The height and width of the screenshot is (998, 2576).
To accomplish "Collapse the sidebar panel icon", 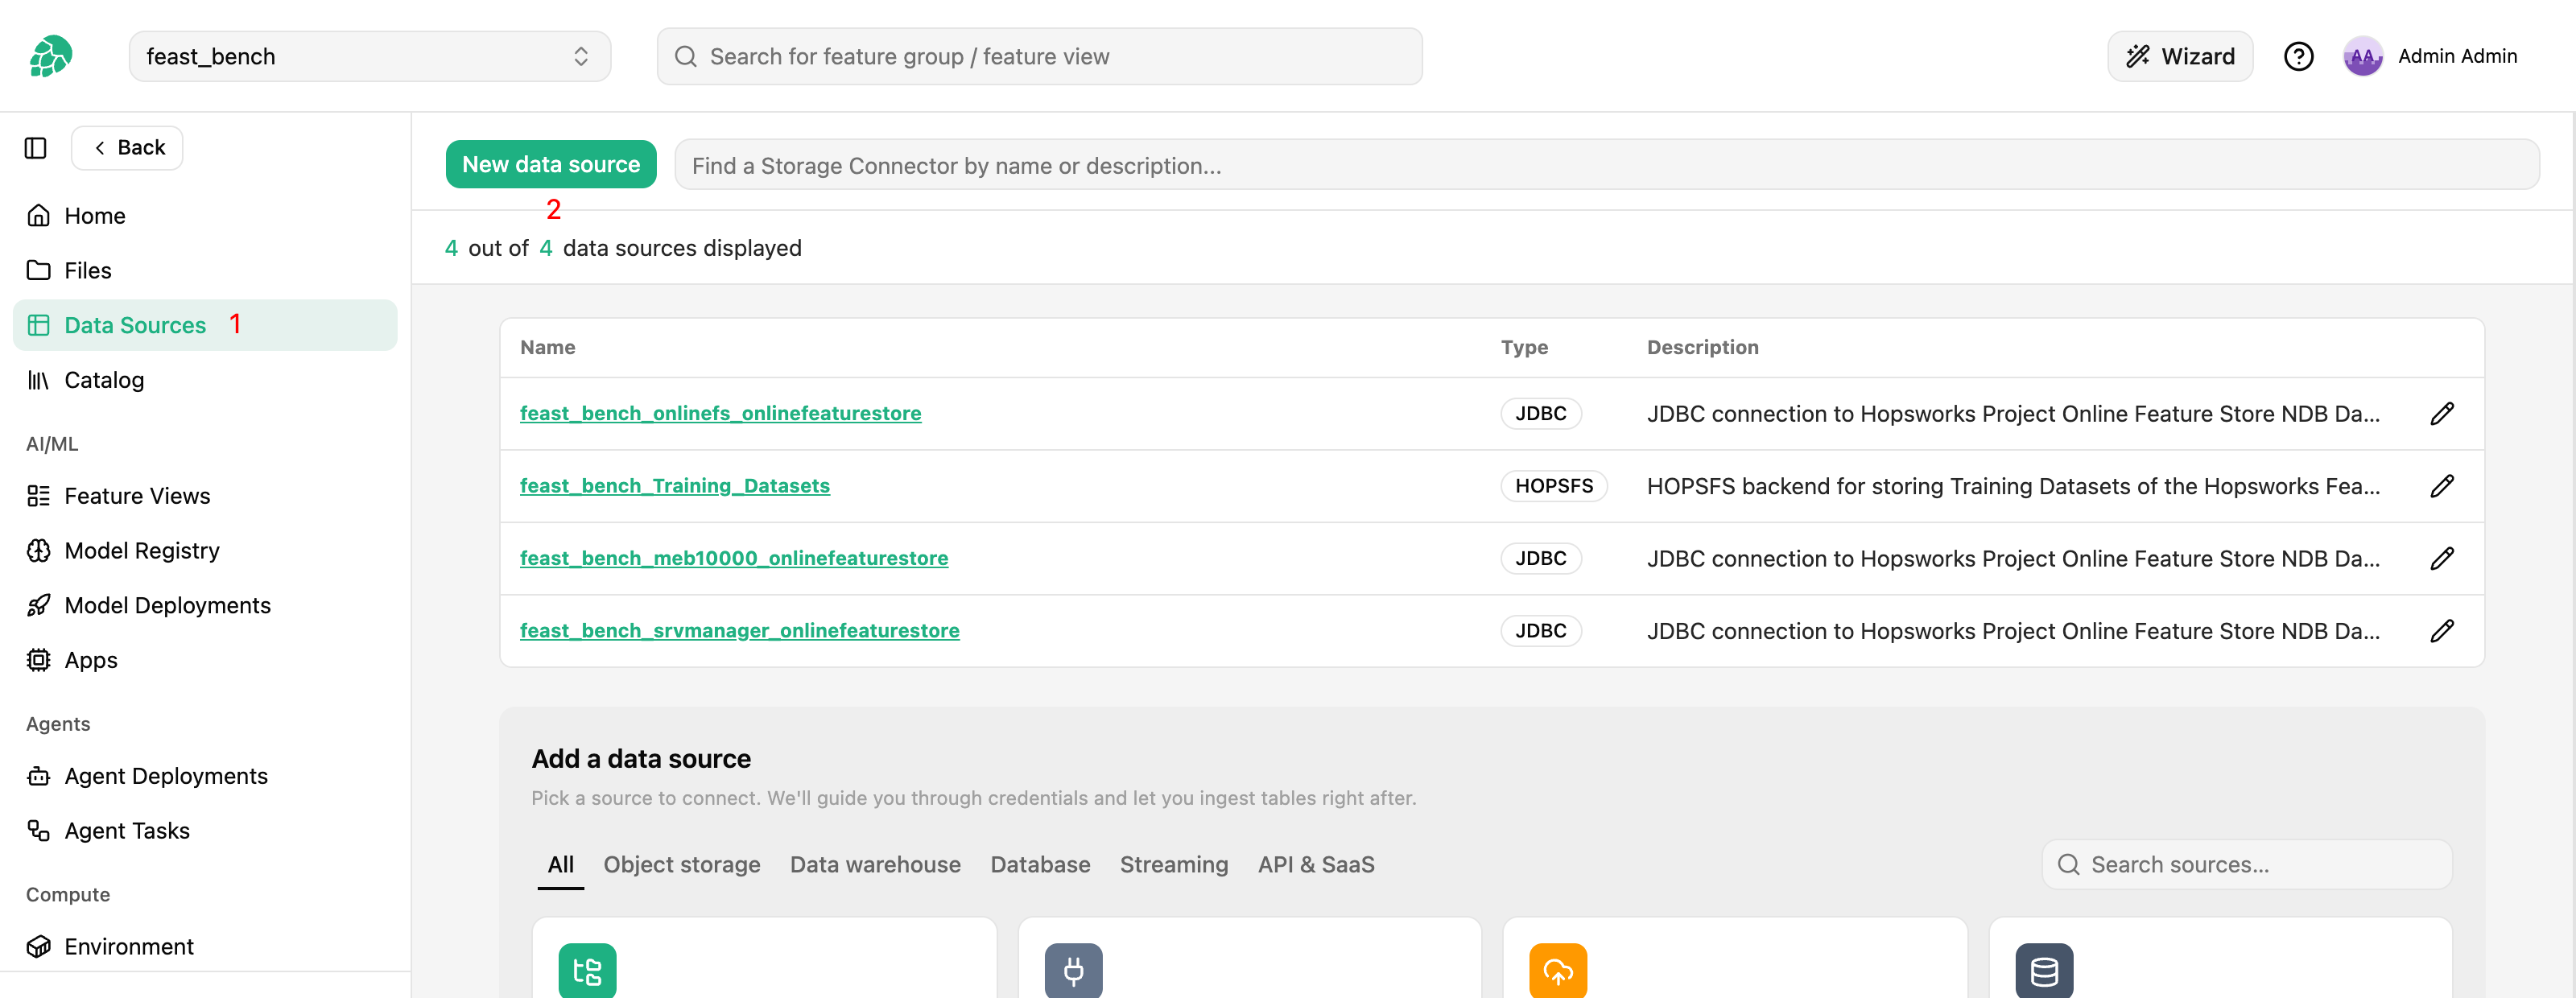I will pos(36,148).
